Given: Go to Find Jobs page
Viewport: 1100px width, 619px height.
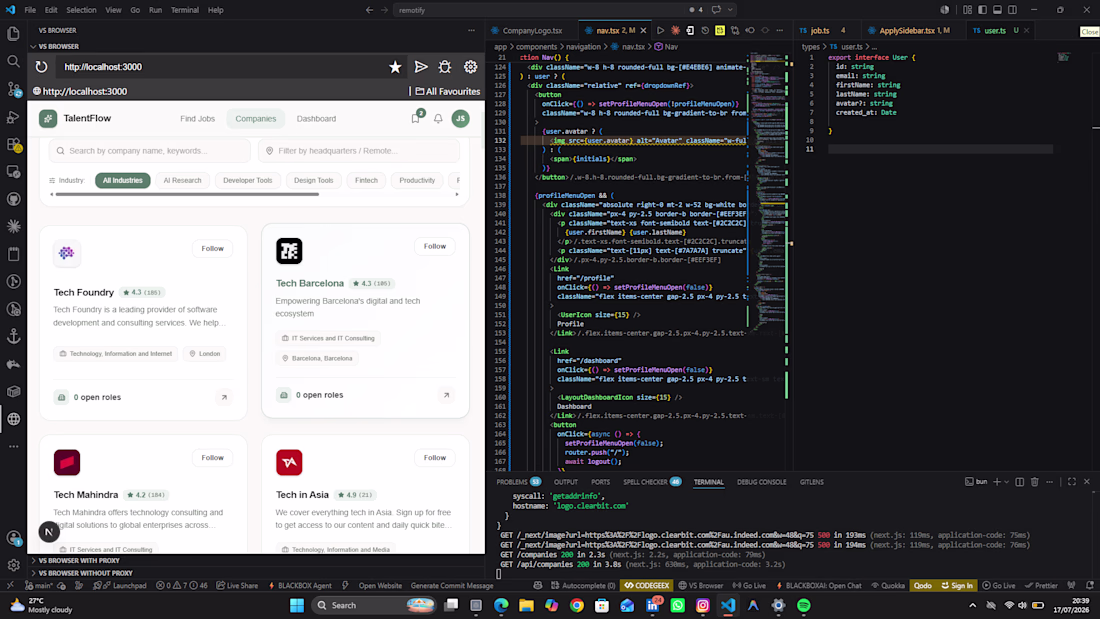Looking at the screenshot, I should click(198, 119).
